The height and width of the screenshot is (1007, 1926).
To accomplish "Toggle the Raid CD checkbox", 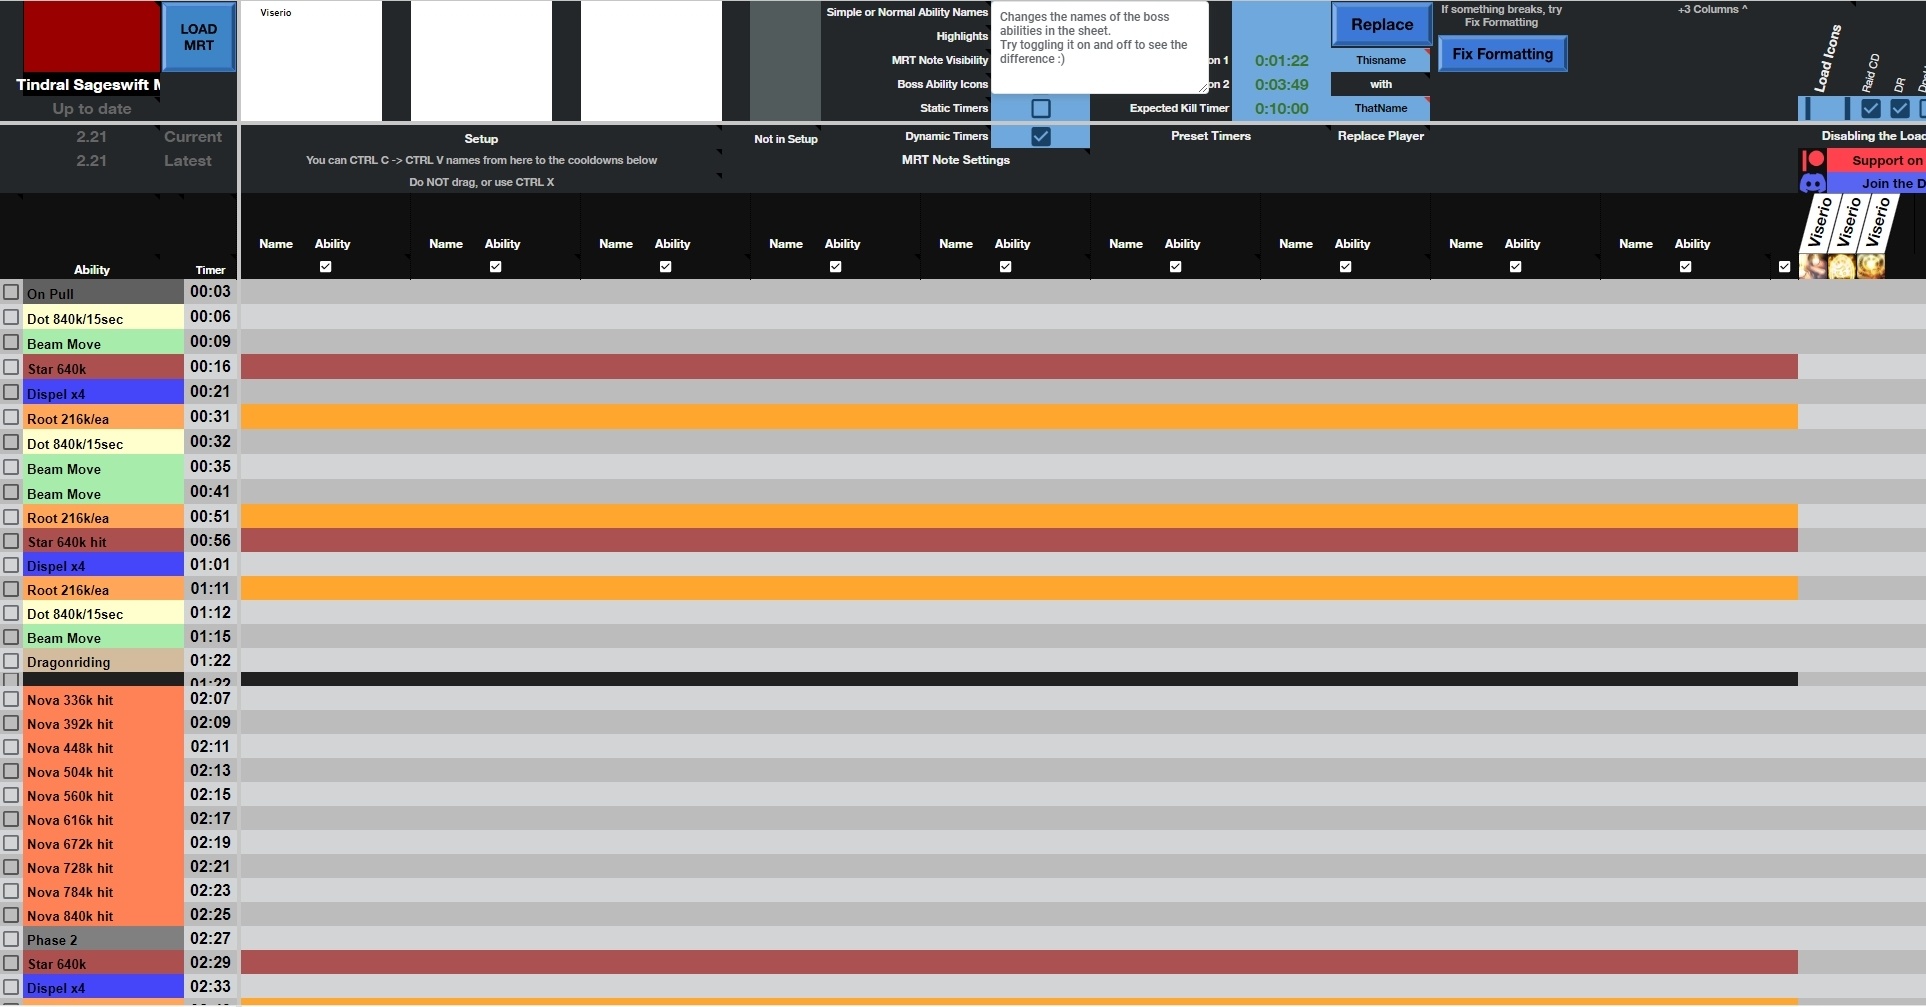I will 1871,108.
